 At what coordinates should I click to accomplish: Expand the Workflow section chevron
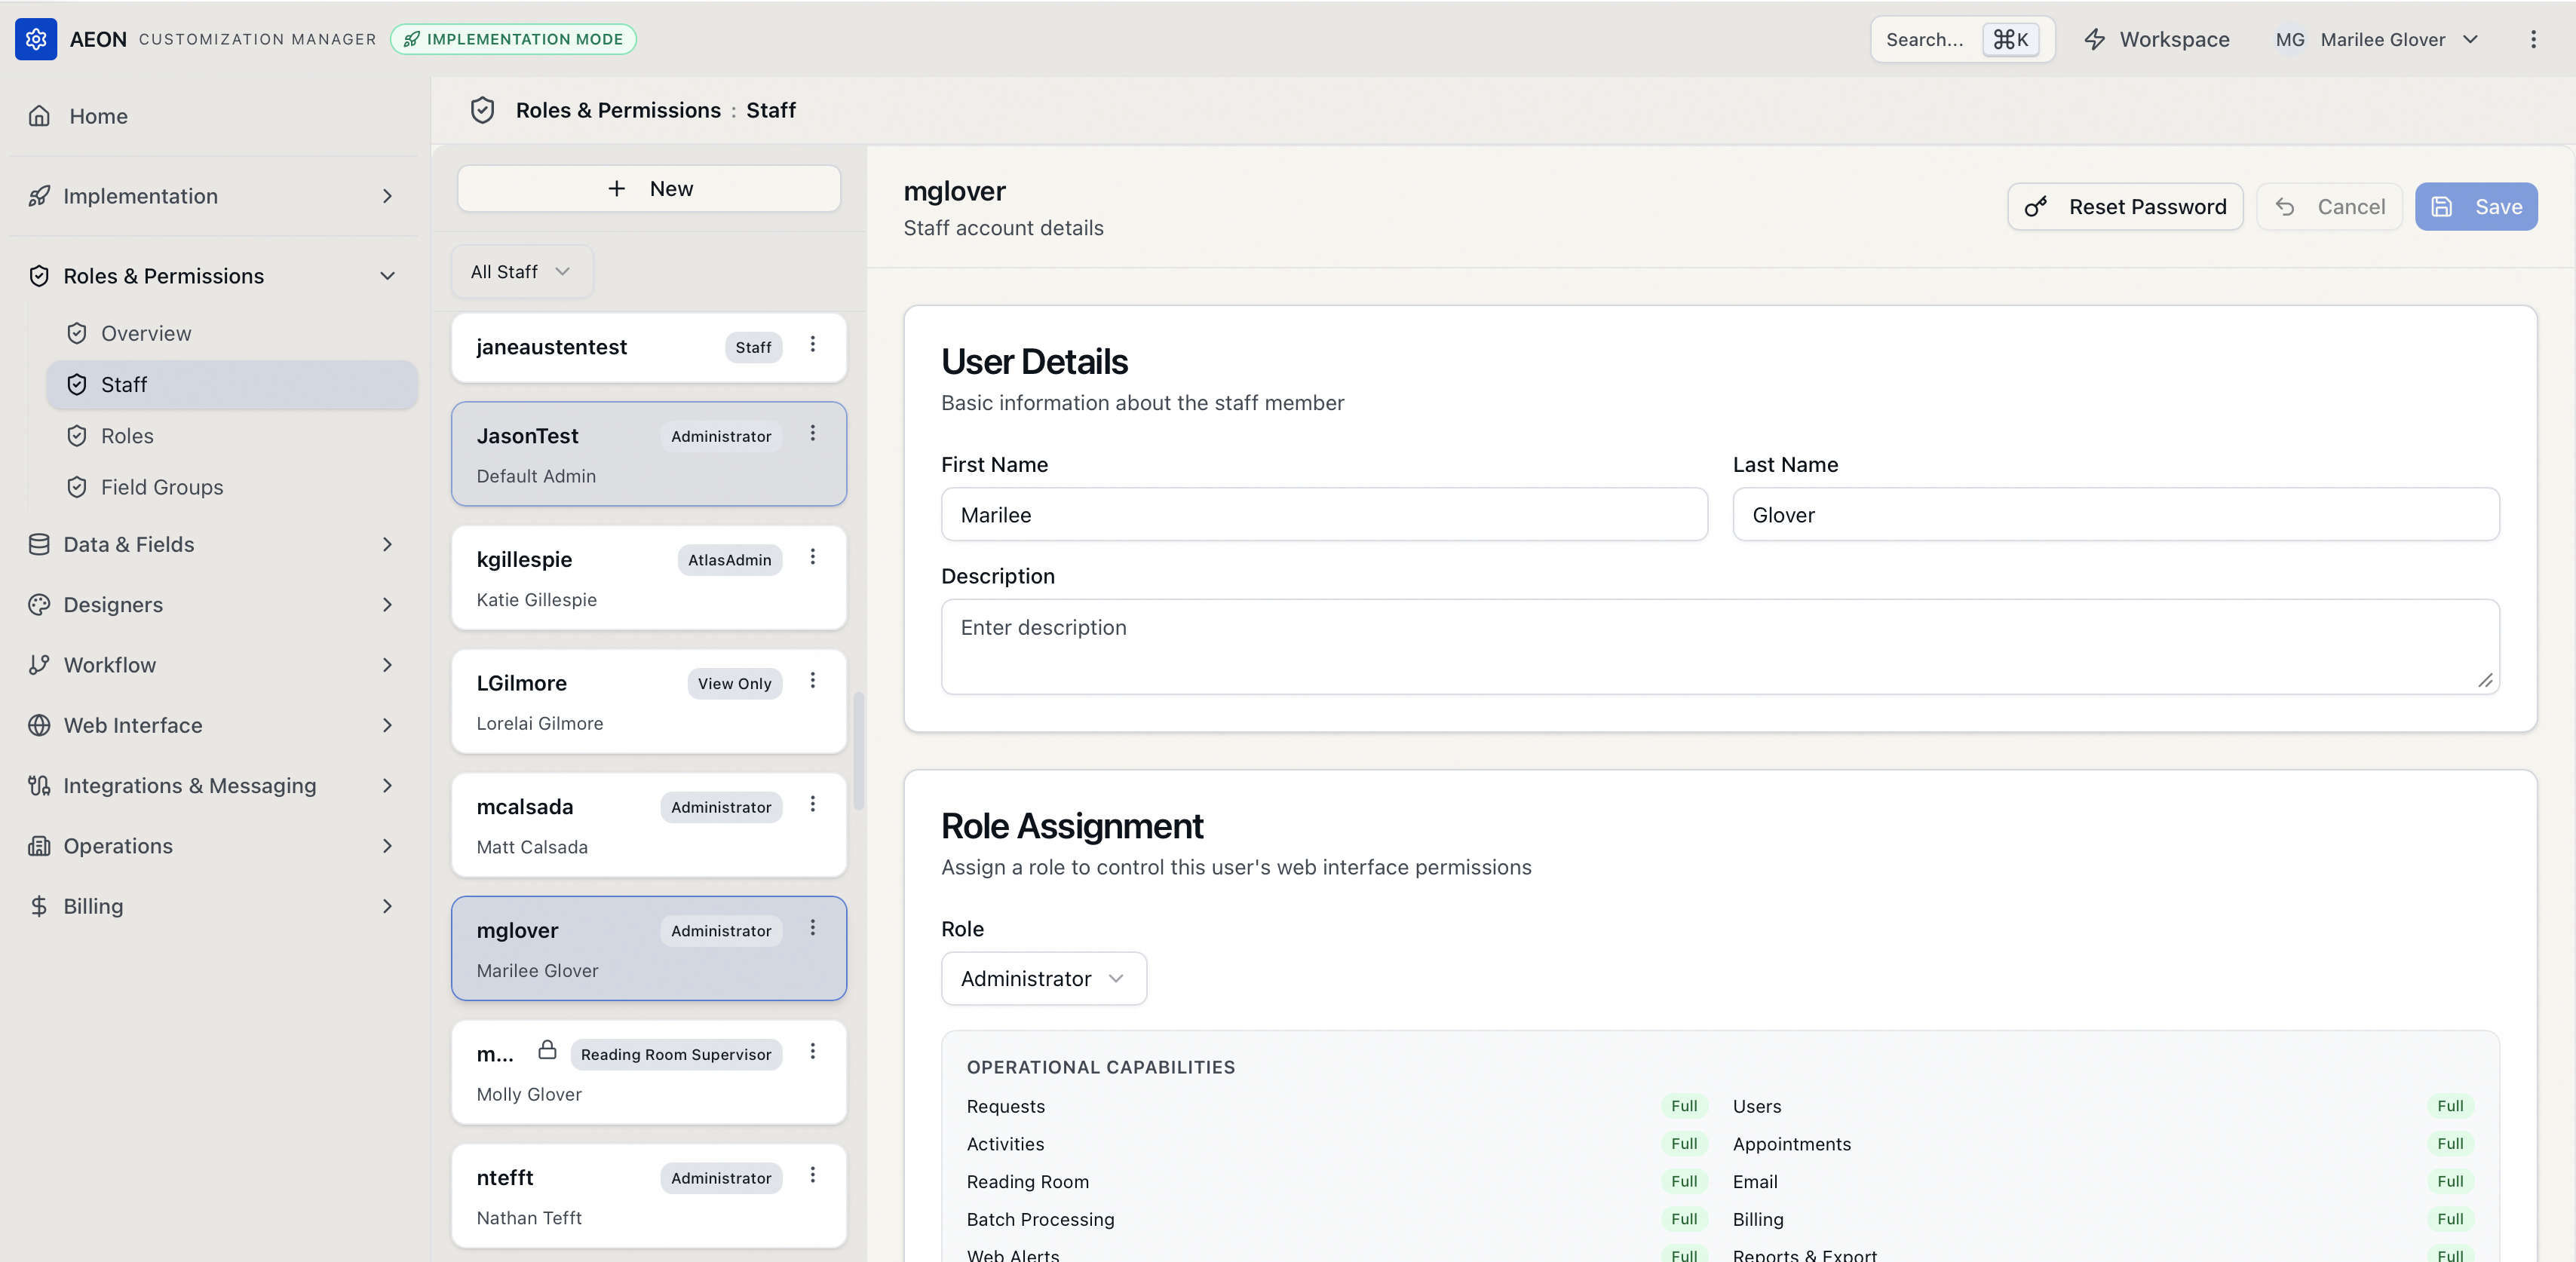[x=387, y=665]
